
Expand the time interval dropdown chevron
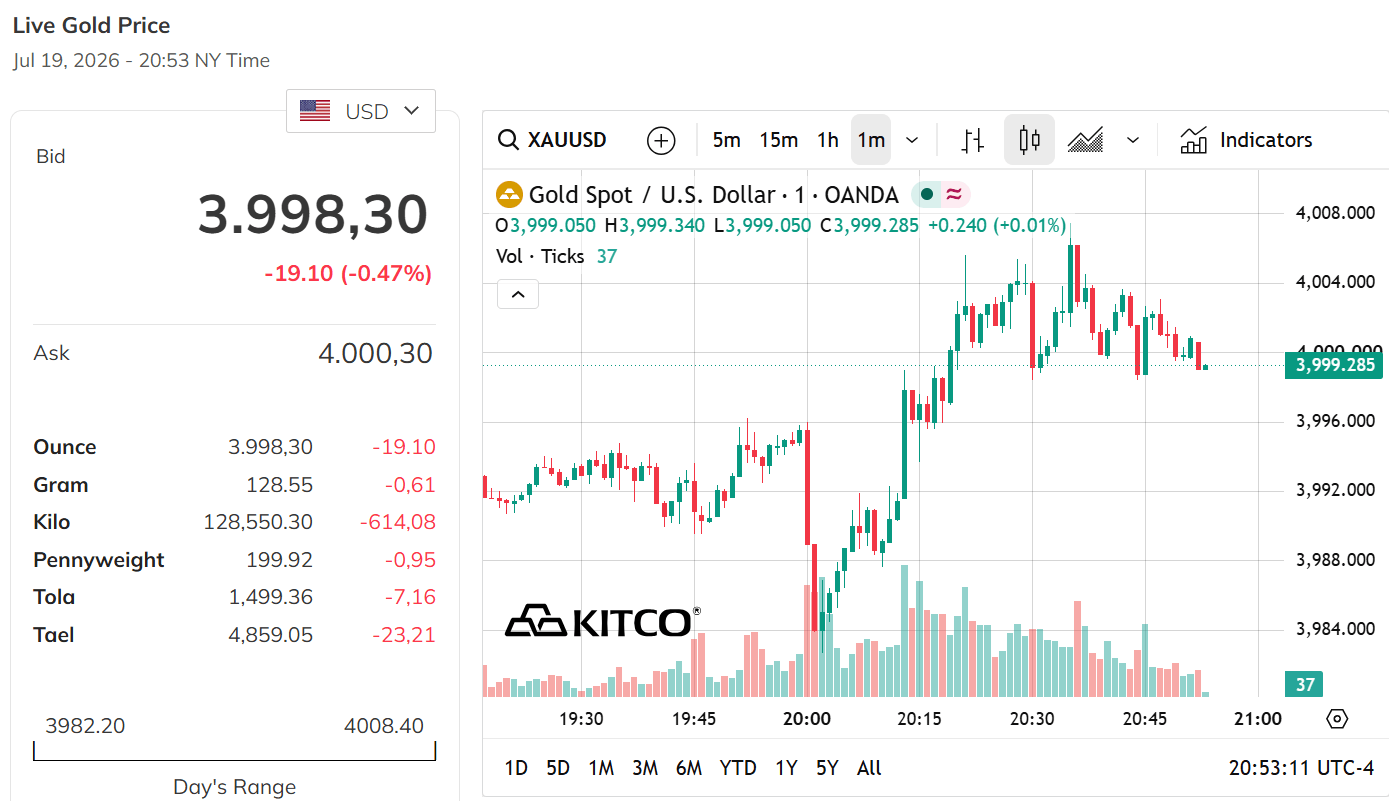912,140
